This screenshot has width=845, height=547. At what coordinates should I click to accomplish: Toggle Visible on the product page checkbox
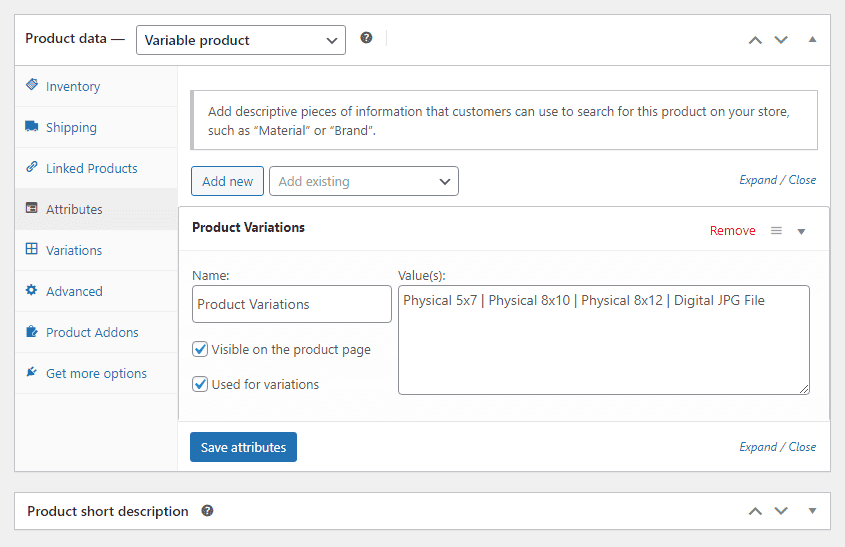[x=200, y=349]
